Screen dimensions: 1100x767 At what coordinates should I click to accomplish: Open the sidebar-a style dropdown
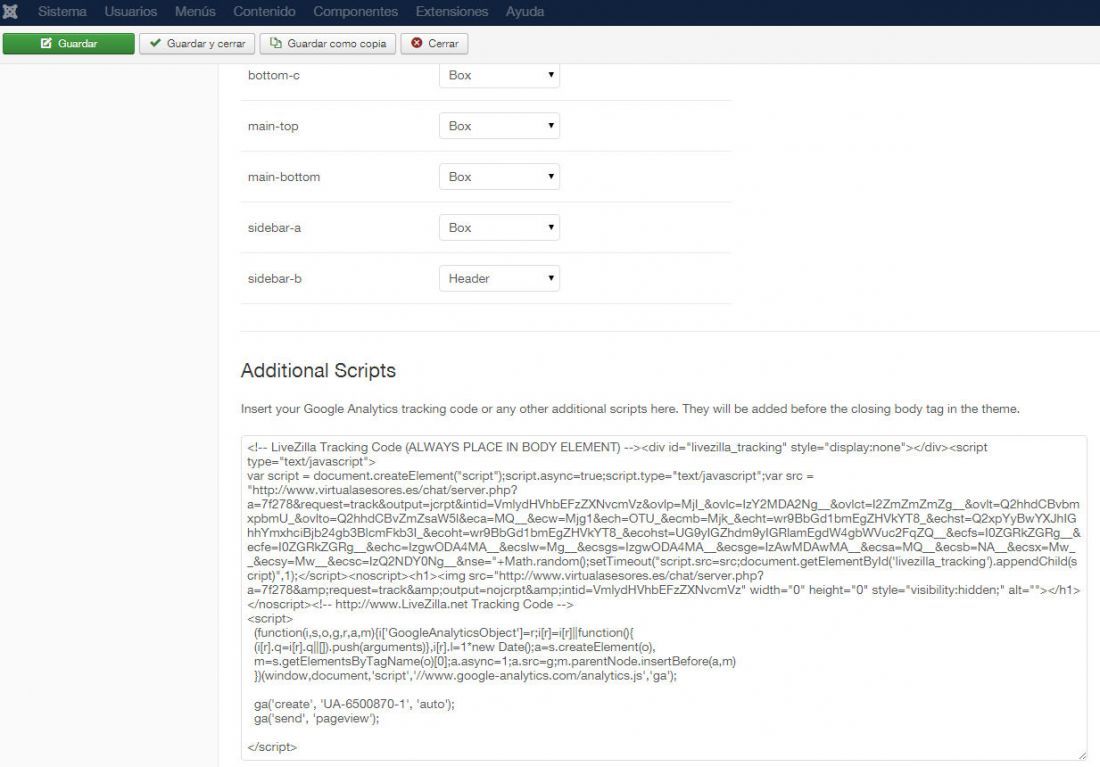point(499,227)
